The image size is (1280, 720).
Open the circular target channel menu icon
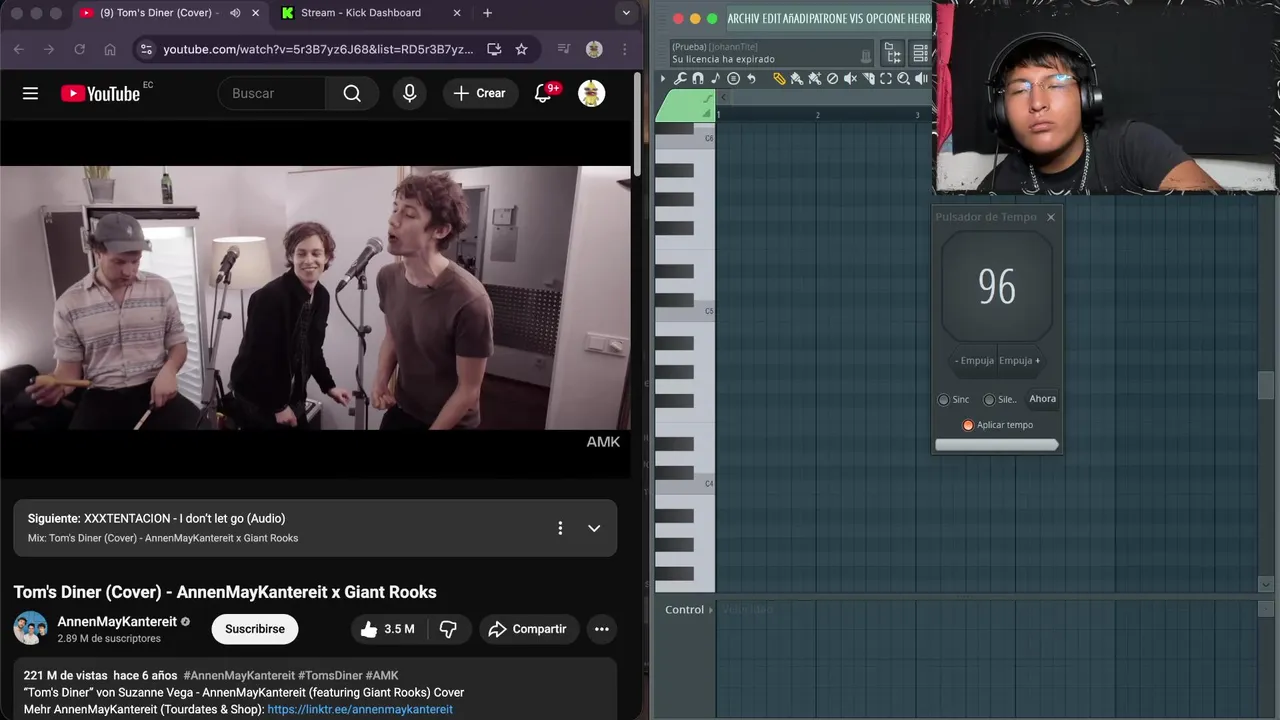point(733,78)
